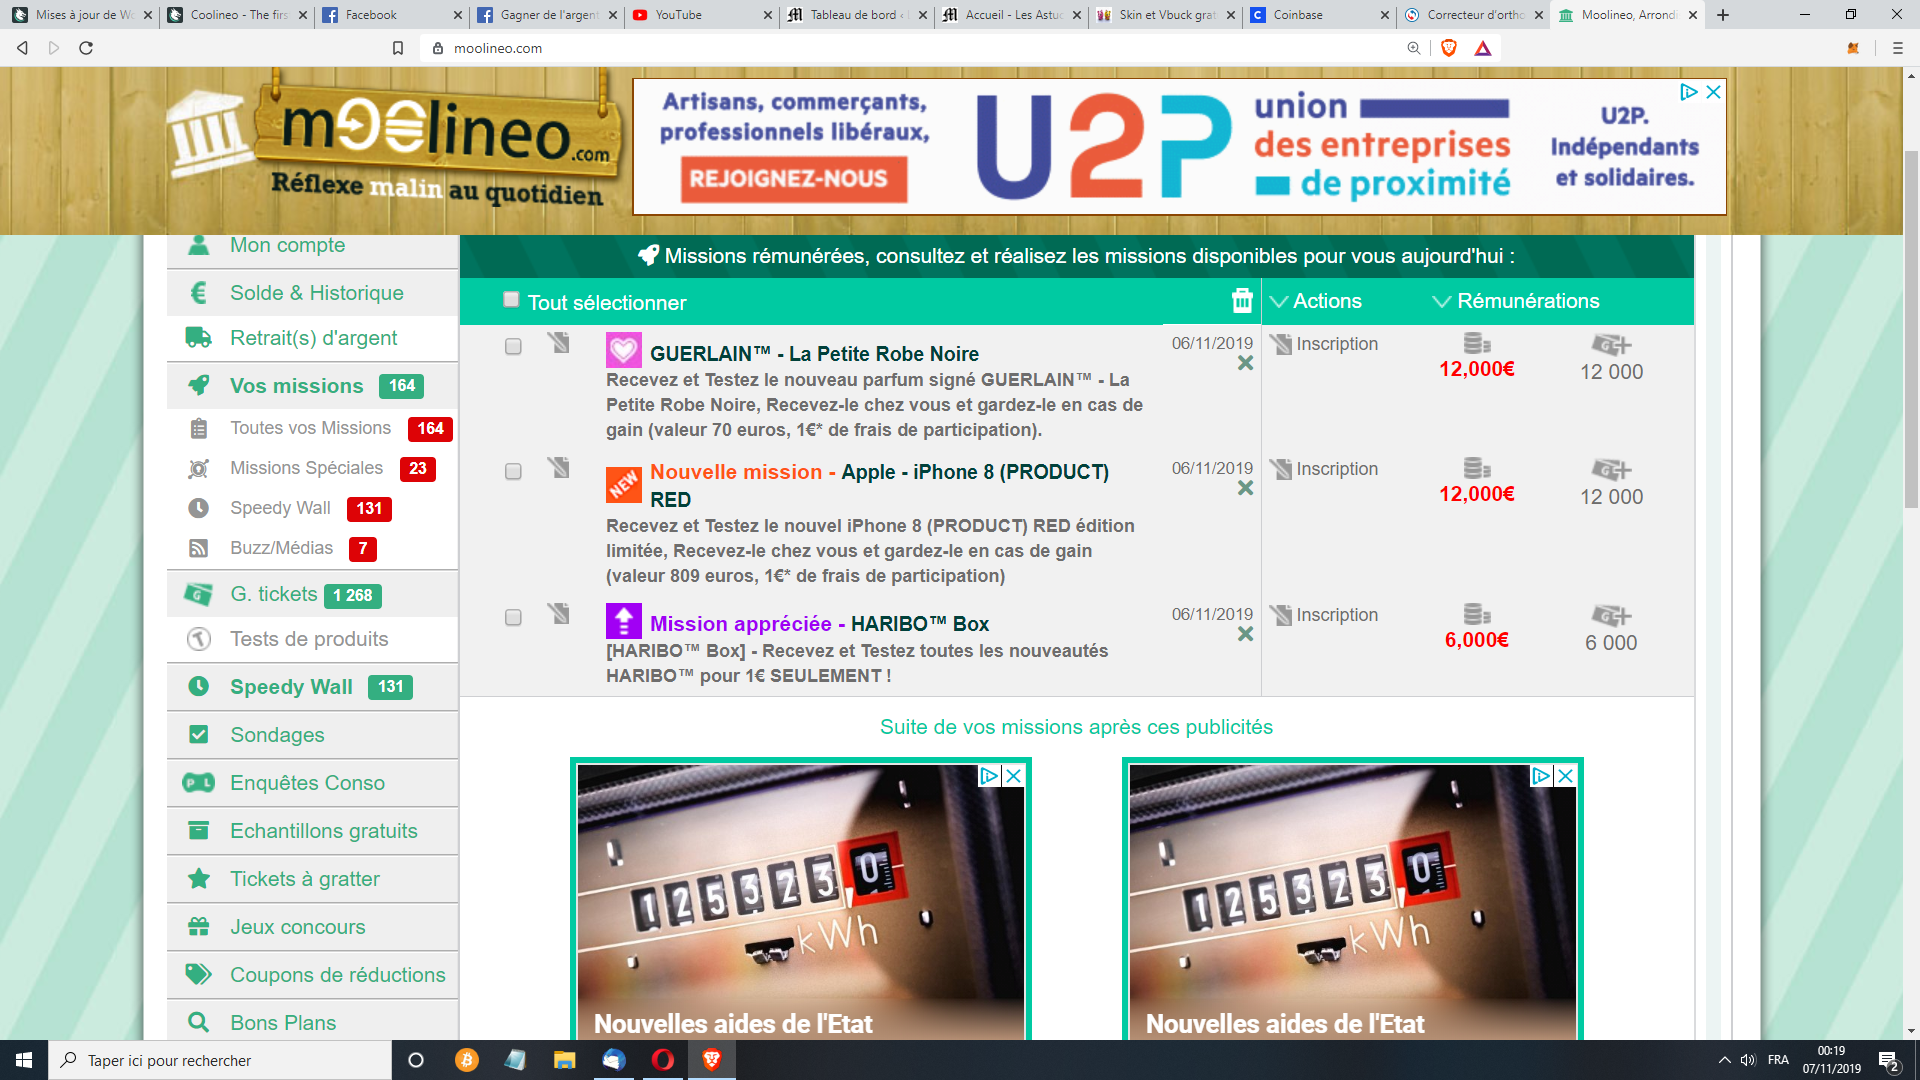Image resolution: width=1920 pixels, height=1080 pixels.
Task: Click the tag icon for Coupons de réductions
Action: point(199,975)
